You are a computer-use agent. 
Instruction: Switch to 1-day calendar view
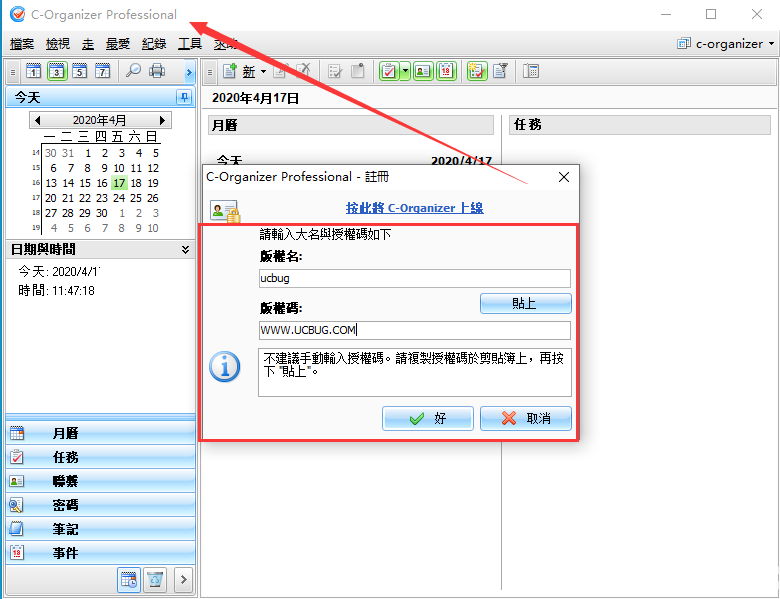click(33, 71)
